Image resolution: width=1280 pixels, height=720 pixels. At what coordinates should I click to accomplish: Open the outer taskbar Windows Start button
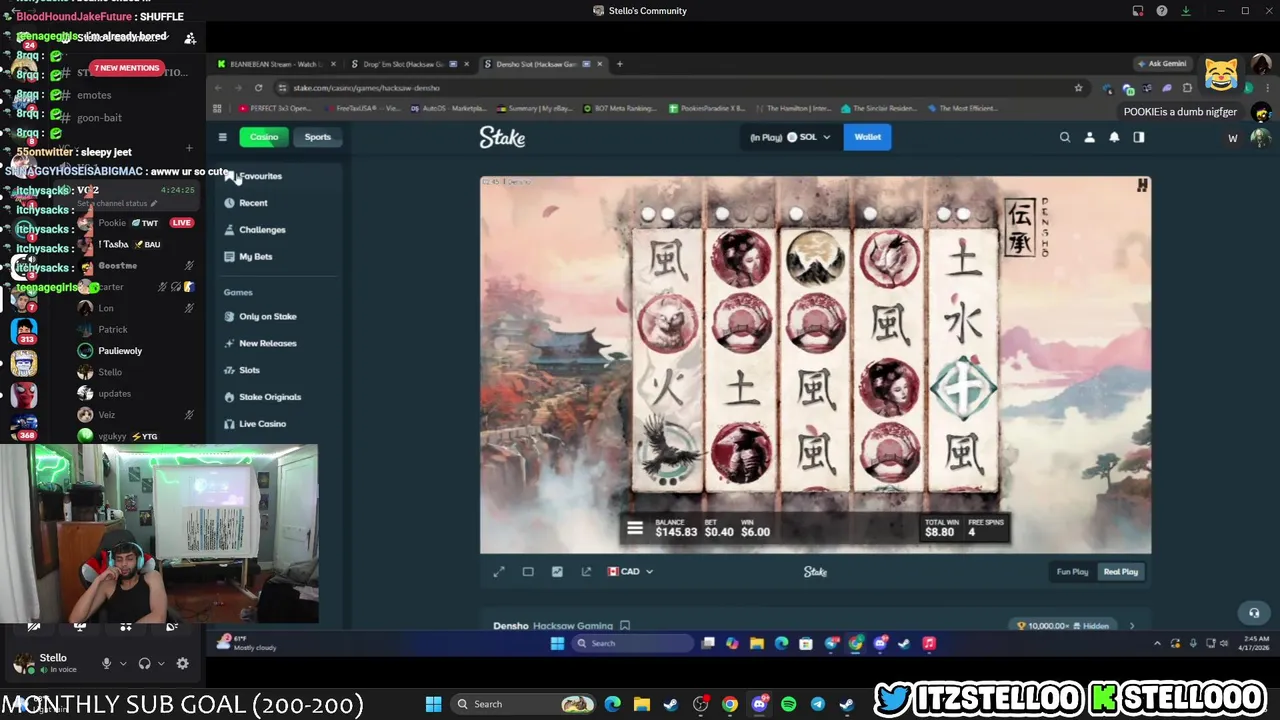433,704
